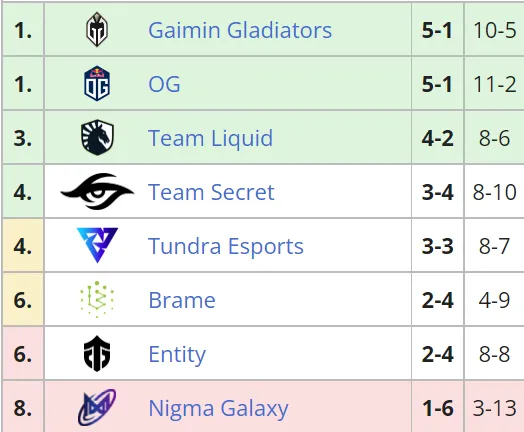Click the green Brame logo
The width and height of the screenshot is (524, 432).
[x=97, y=299]
